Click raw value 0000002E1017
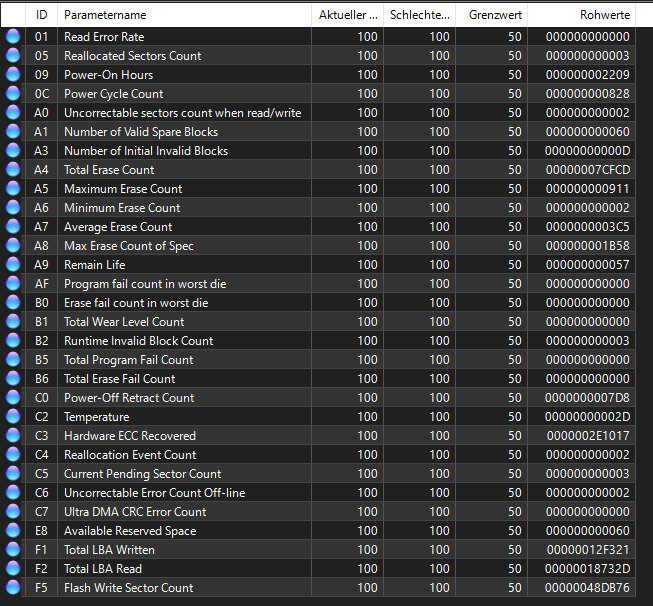The image size is (653, 606). (x=588, y=436)
